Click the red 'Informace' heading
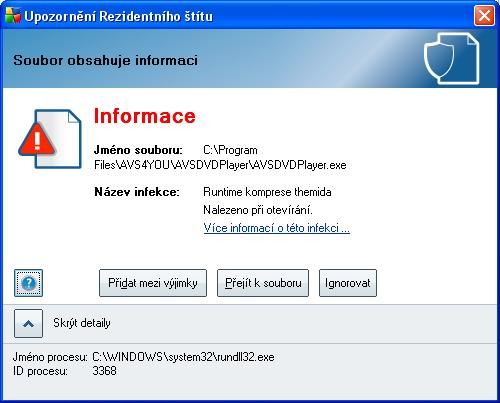 point(145,116)
